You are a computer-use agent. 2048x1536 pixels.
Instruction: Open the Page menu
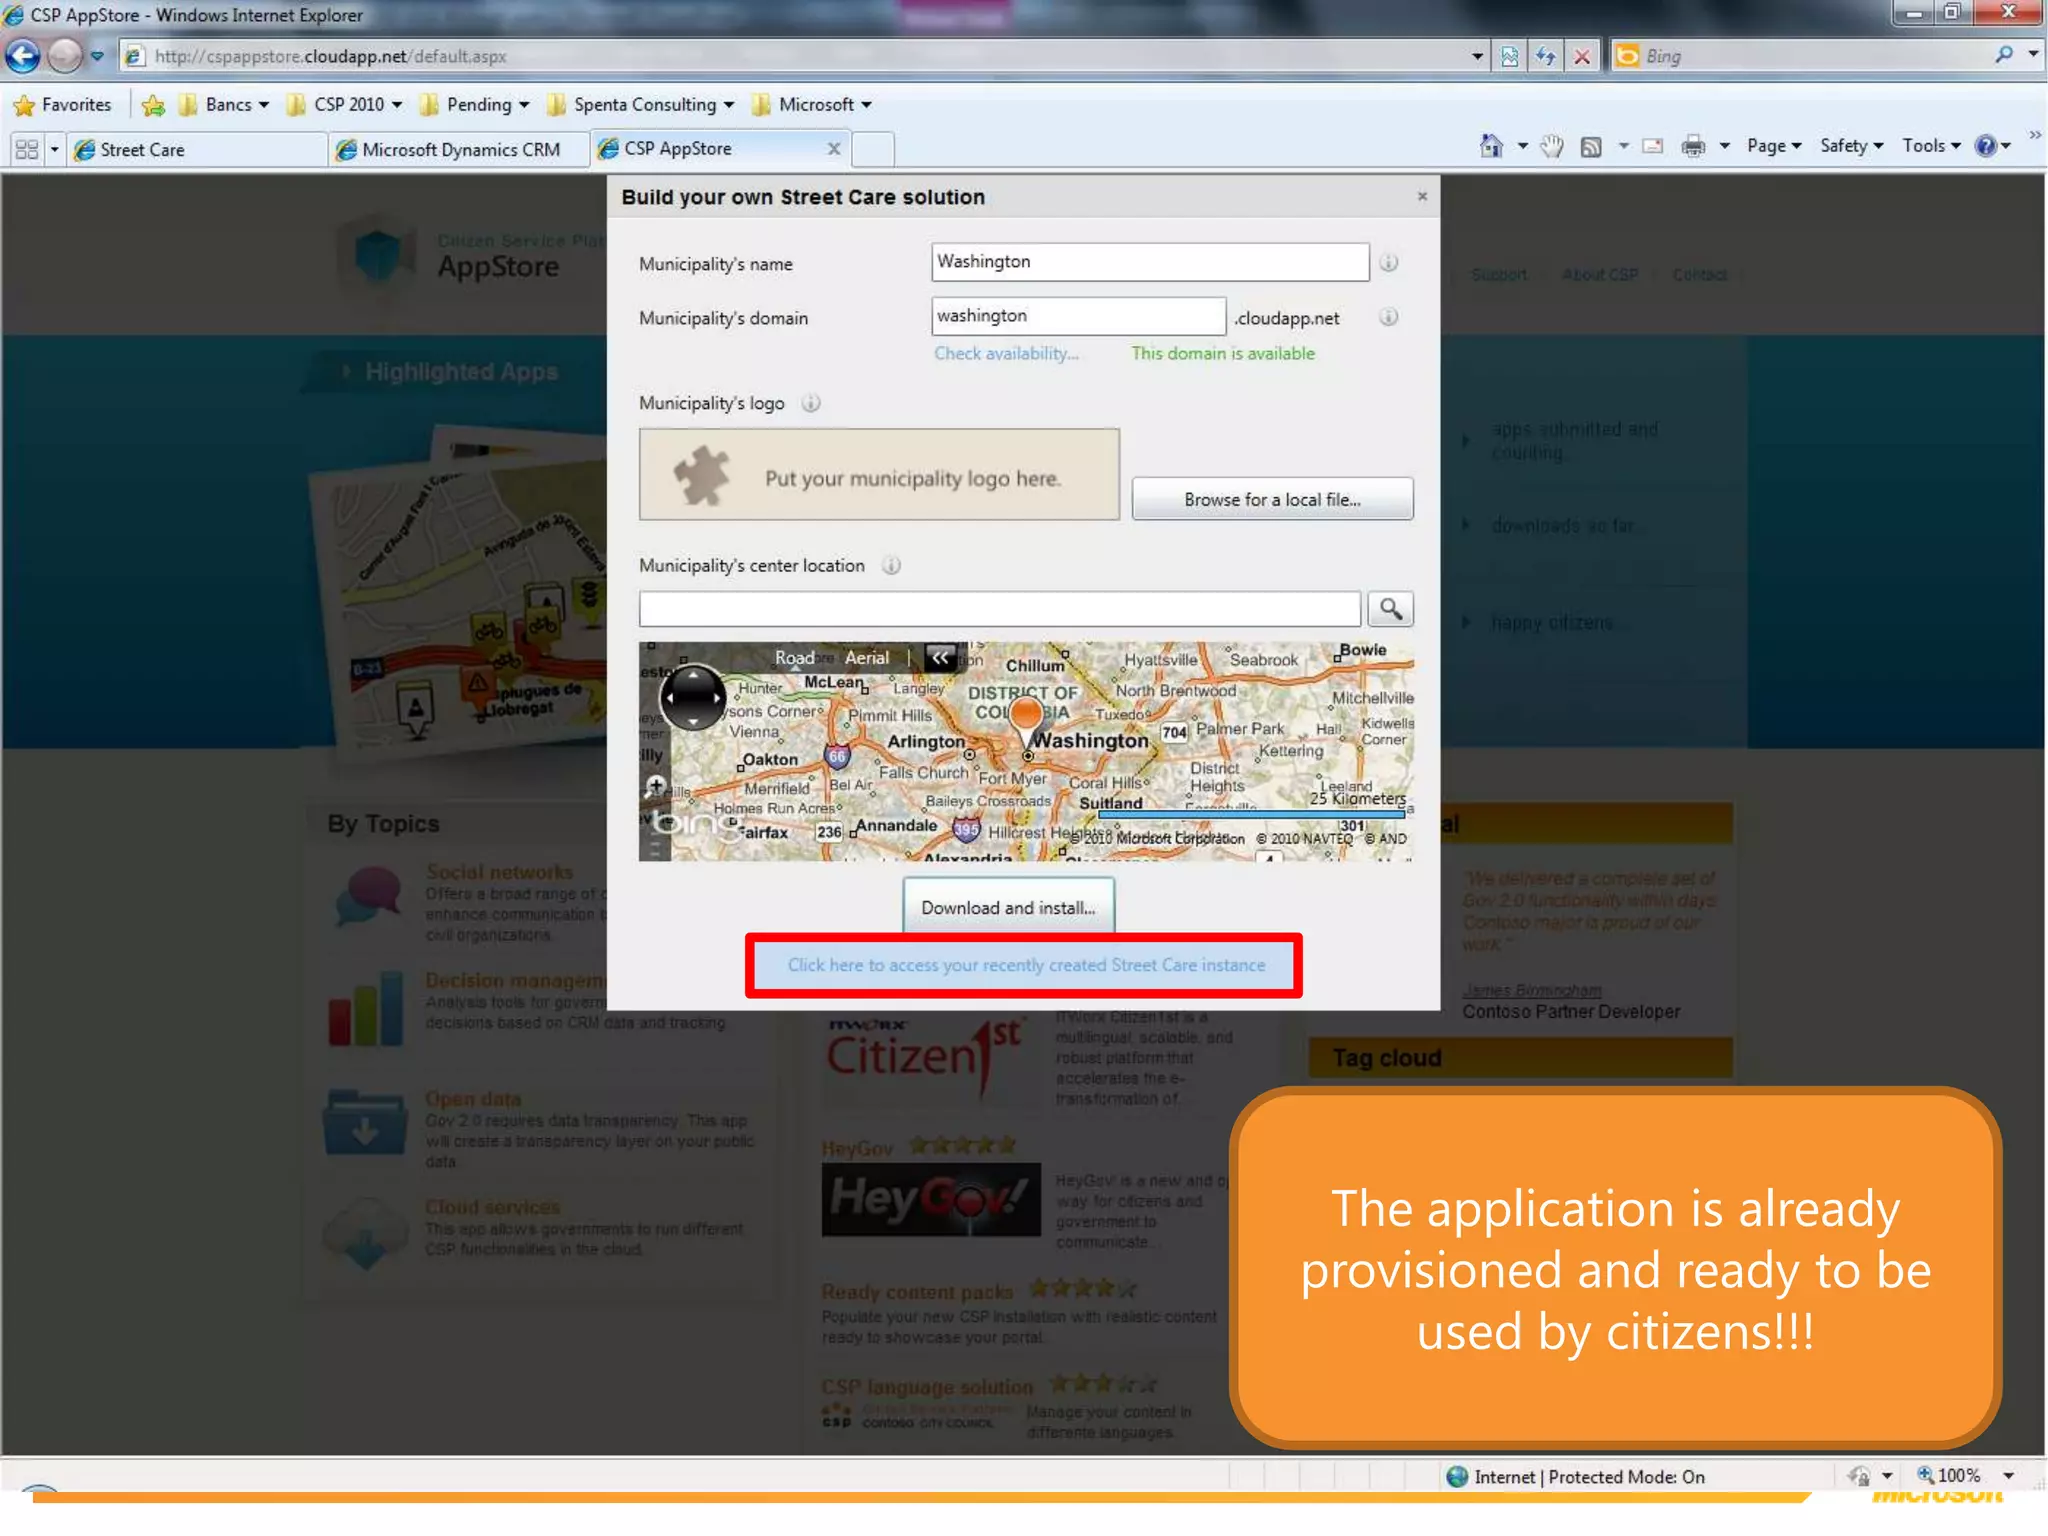[x=1774, y=146]
